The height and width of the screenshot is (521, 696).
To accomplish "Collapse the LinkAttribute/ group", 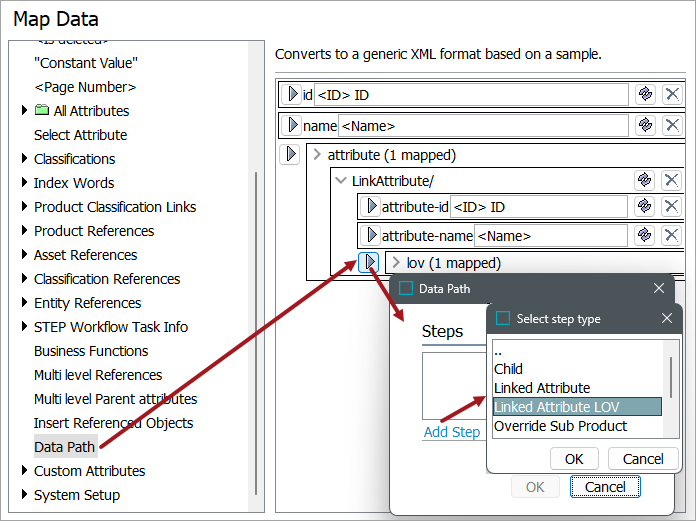I will (340, 181).
